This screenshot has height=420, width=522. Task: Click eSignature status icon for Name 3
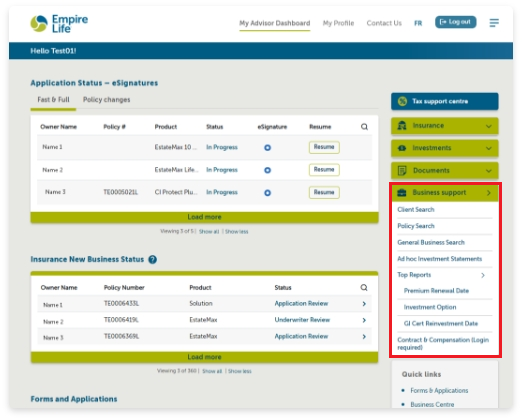pos(267,193)
